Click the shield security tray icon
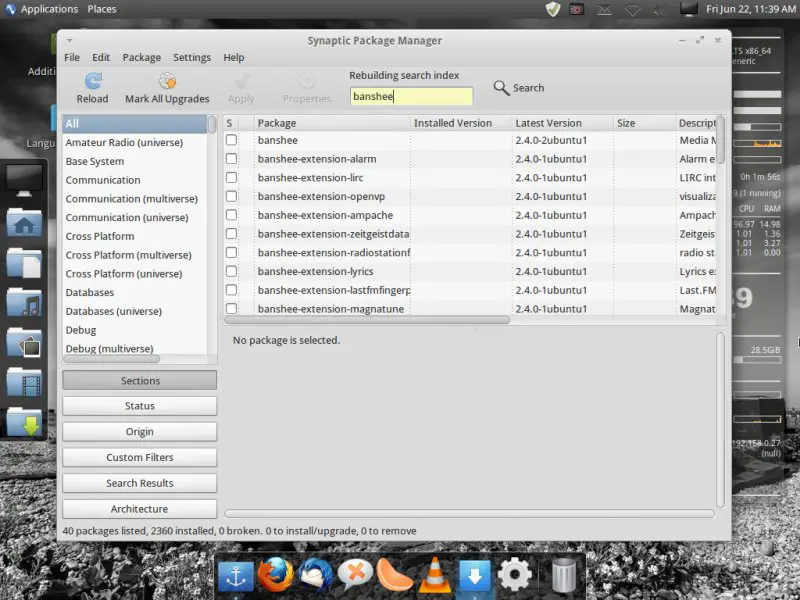The image size is (800, 600). [x=553, y=9]
